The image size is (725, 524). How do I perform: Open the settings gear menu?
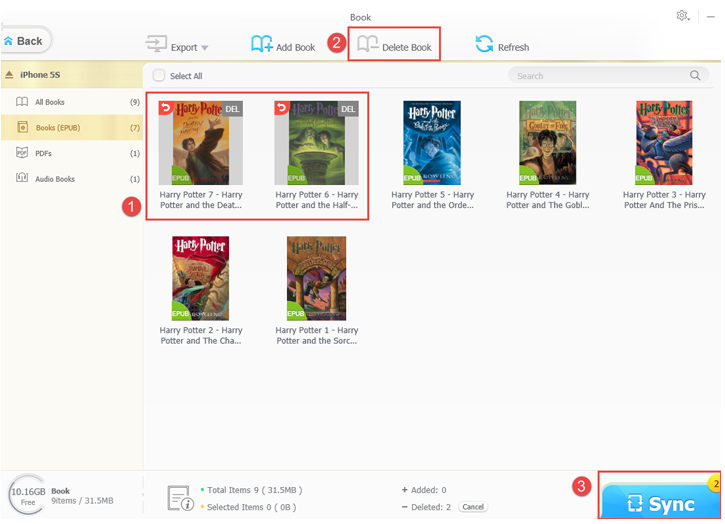click(x=682, y=16)
